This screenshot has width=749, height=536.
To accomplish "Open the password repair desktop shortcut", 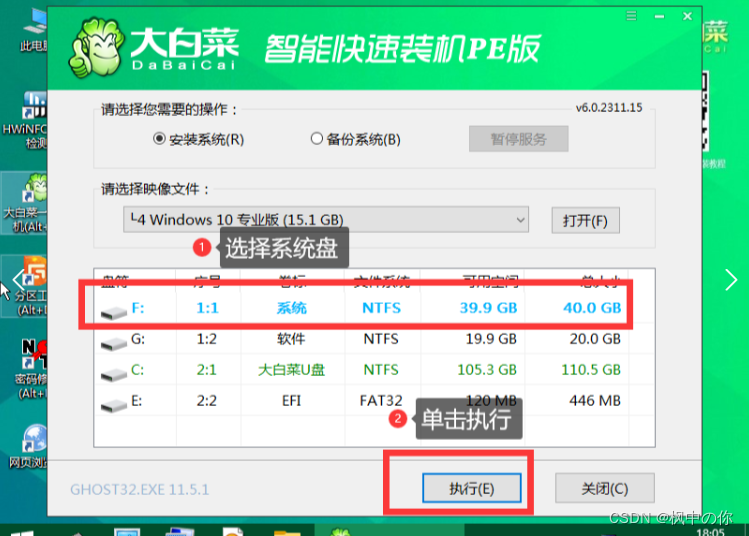I will (x=31, y=368).
